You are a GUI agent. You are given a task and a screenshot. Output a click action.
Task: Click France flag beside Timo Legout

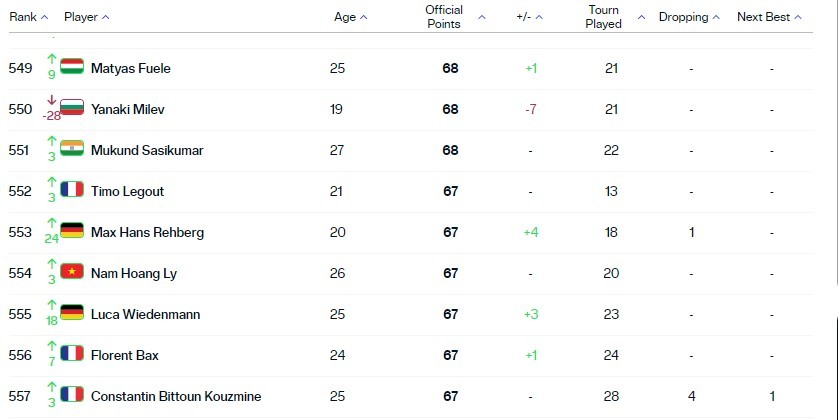coord(72,189)
